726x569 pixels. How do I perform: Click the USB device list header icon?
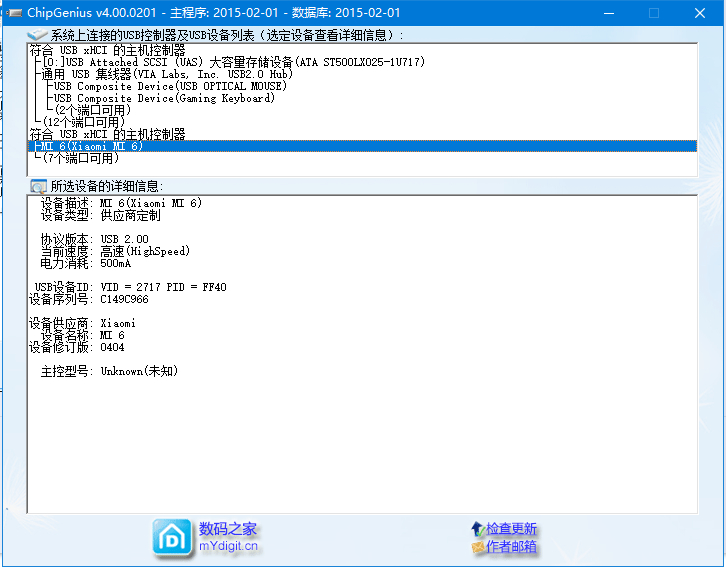coord(37,35)
